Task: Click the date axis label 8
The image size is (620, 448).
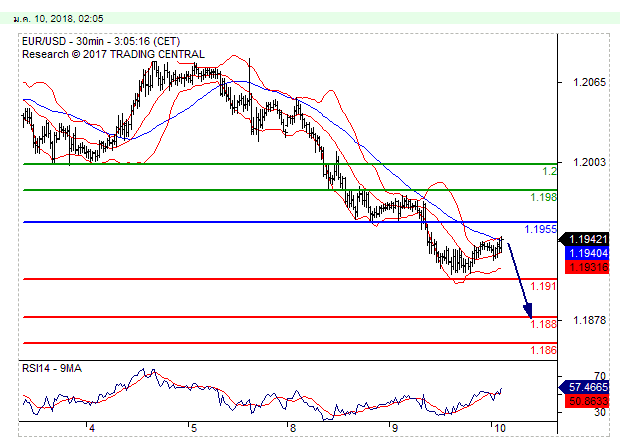Action: tap(293, 428)
